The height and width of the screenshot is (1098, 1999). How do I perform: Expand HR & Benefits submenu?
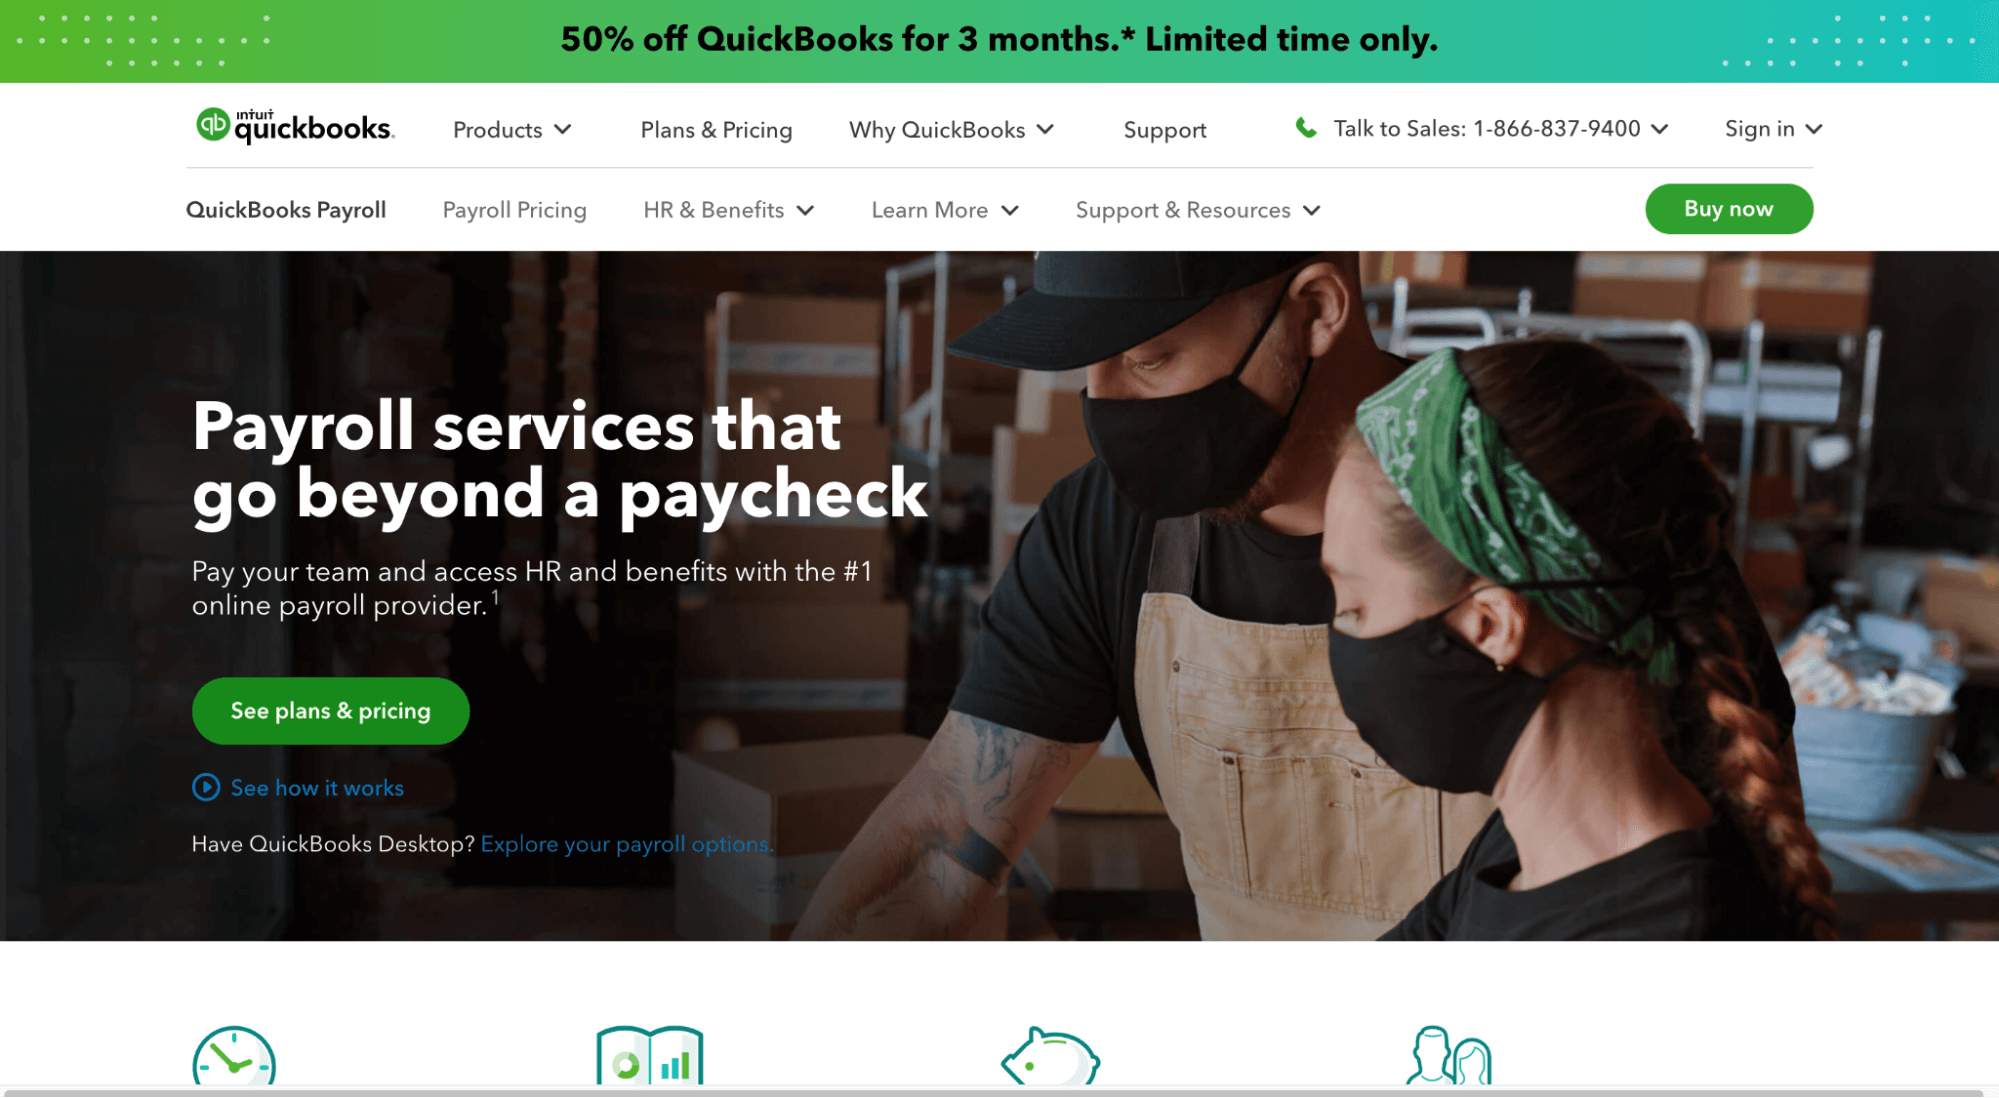point(729,210)
